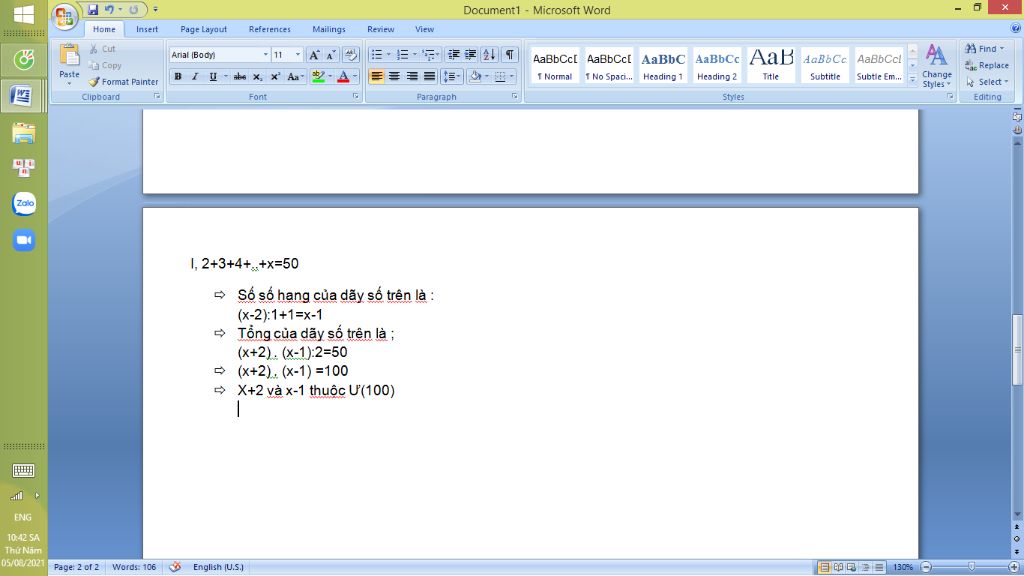Activate the Format Painter tool

tap(123, 82)
